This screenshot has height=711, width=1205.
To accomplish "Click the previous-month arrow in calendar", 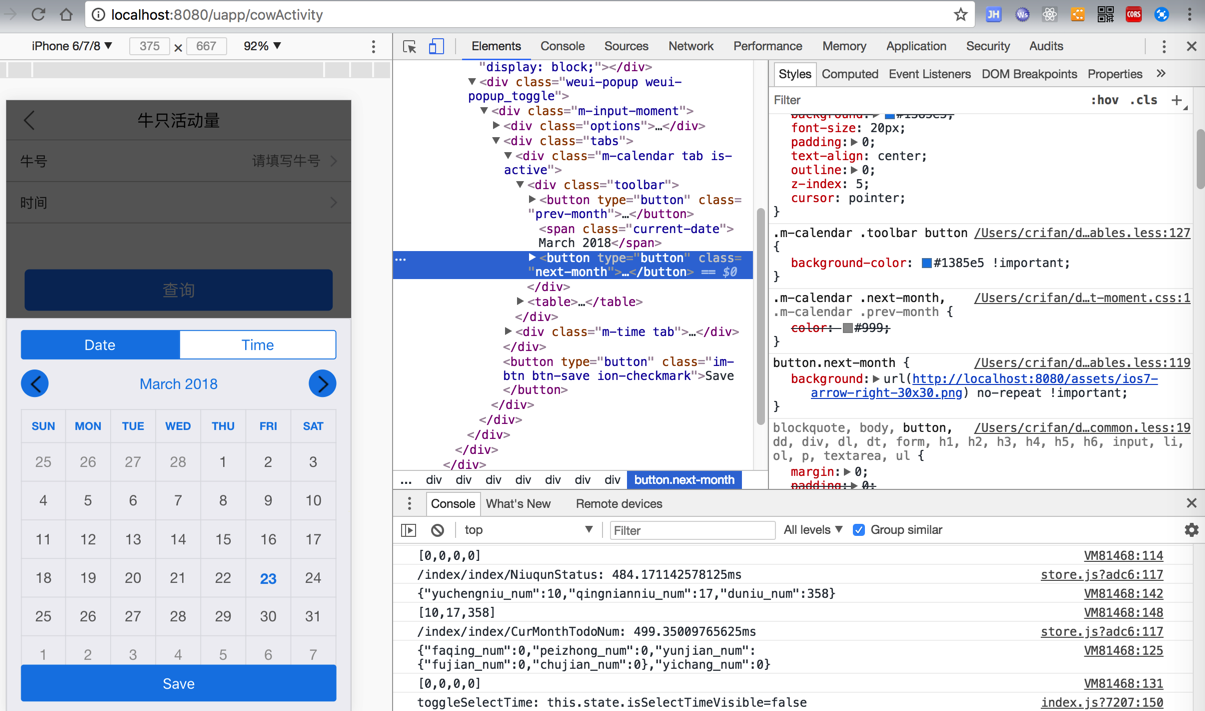I will (35, 384).
